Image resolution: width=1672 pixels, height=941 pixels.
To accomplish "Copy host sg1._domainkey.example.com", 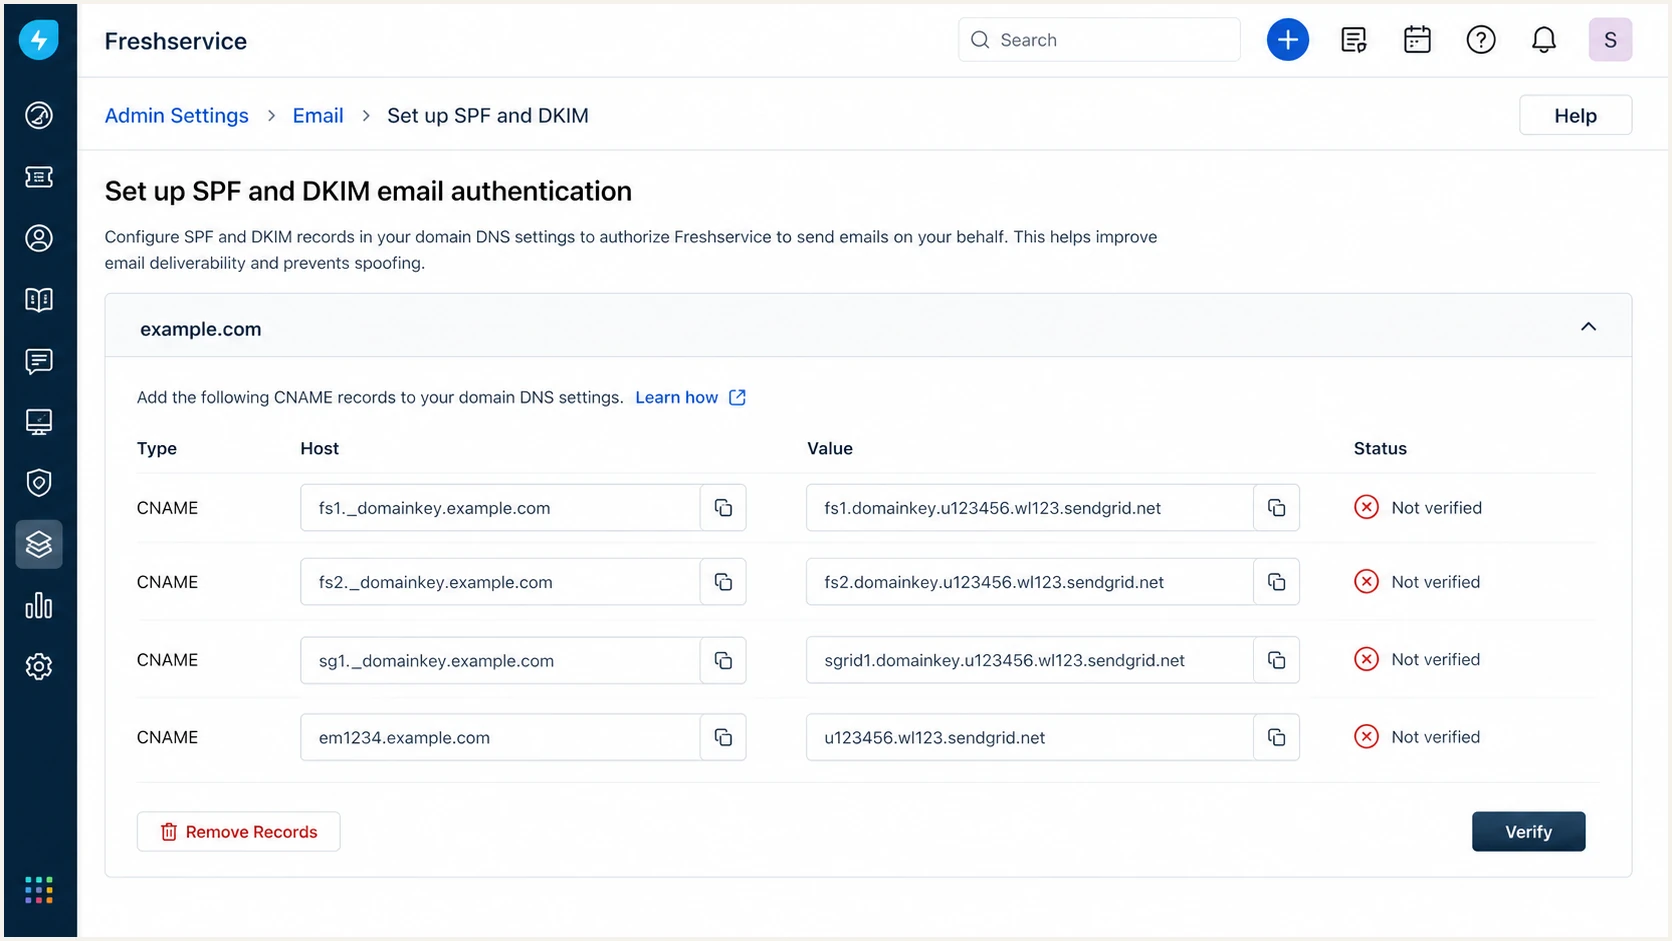I will (x=723, y=660).
